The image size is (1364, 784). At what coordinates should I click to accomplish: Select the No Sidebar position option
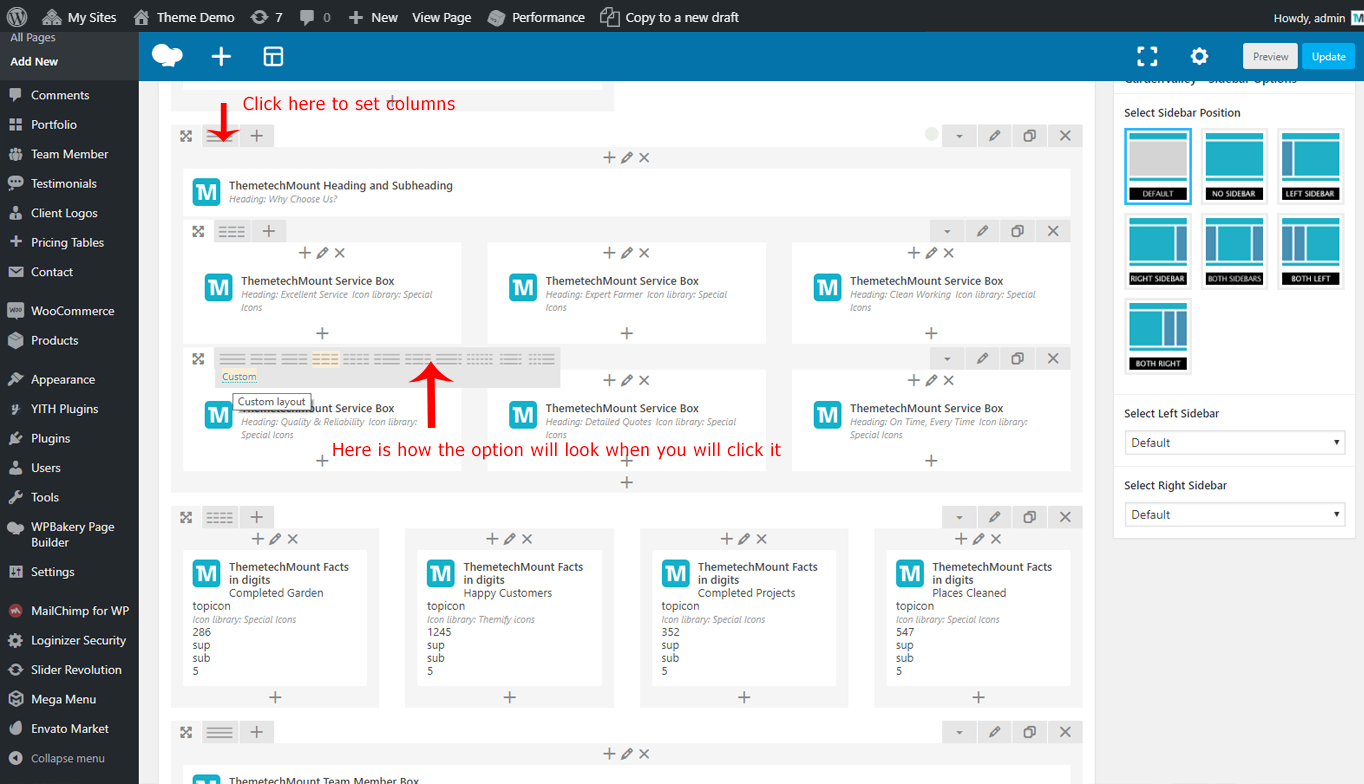coord(1234,166)
